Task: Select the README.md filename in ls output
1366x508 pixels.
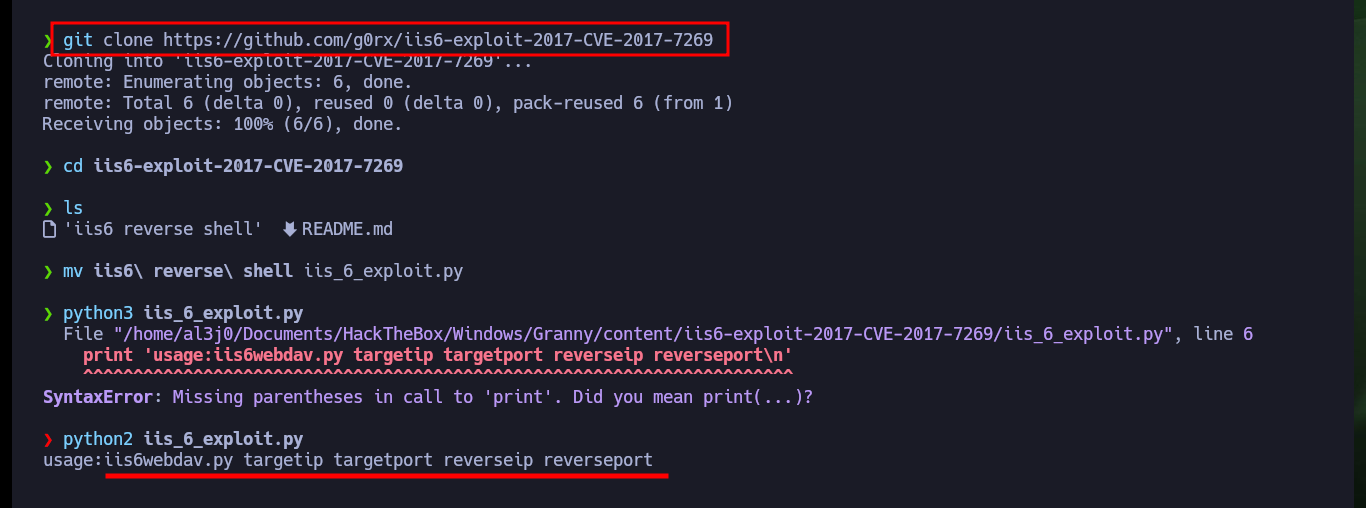Action: [x=348, y=229]
